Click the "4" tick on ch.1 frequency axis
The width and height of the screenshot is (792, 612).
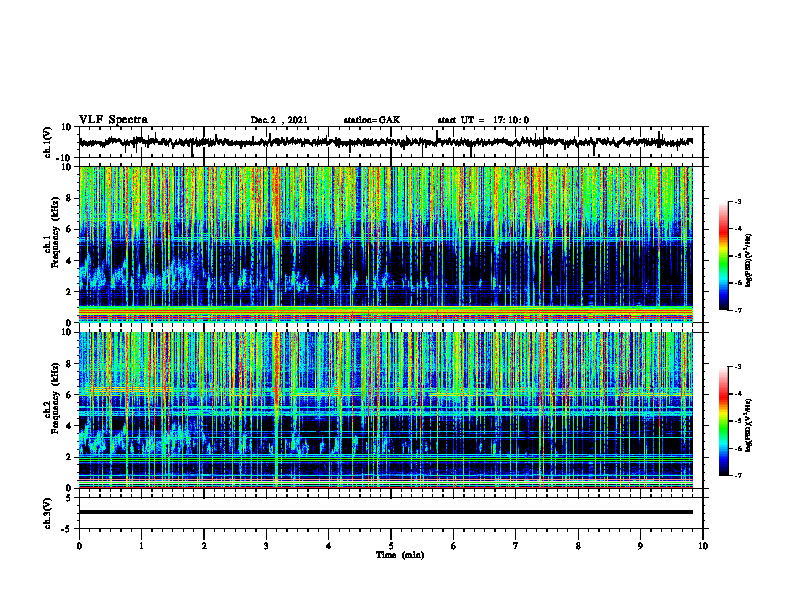(69, 261)
